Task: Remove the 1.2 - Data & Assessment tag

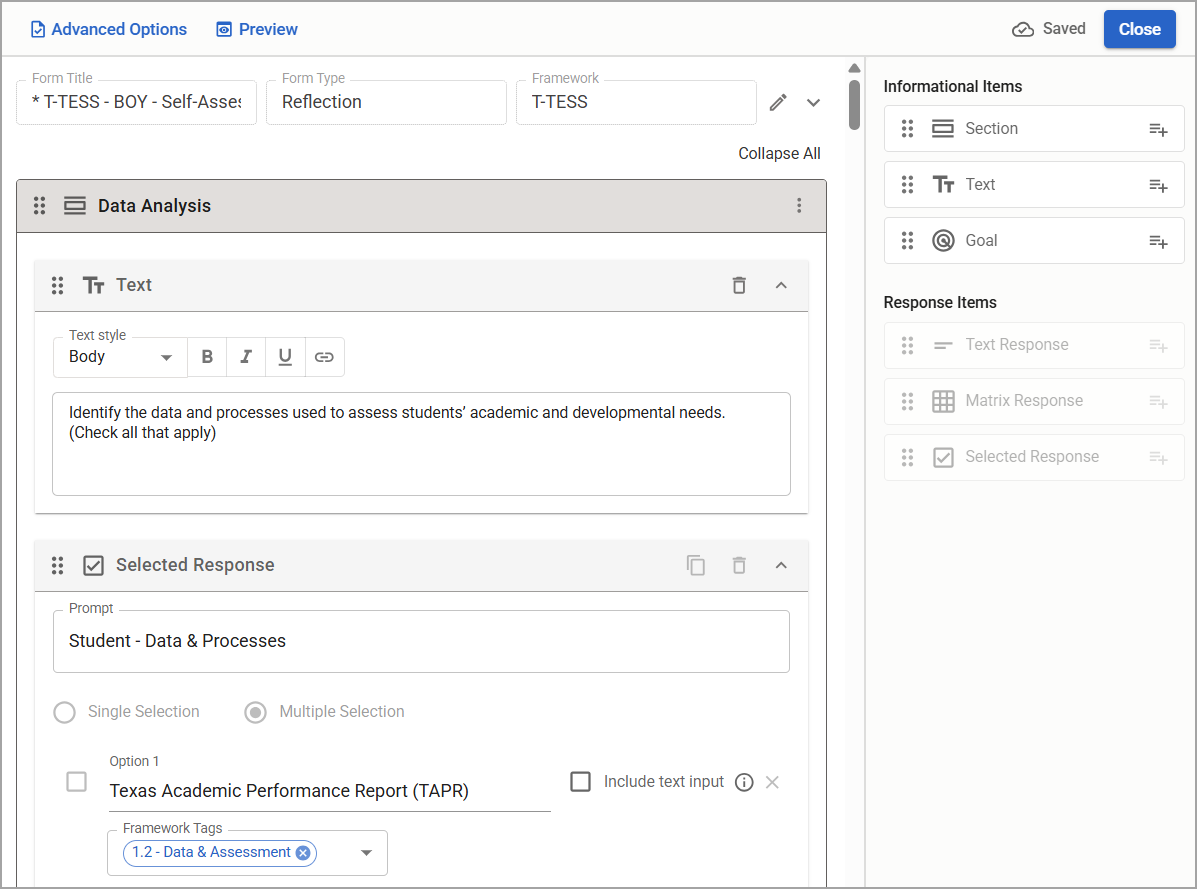Action: (x=303, y=853)
